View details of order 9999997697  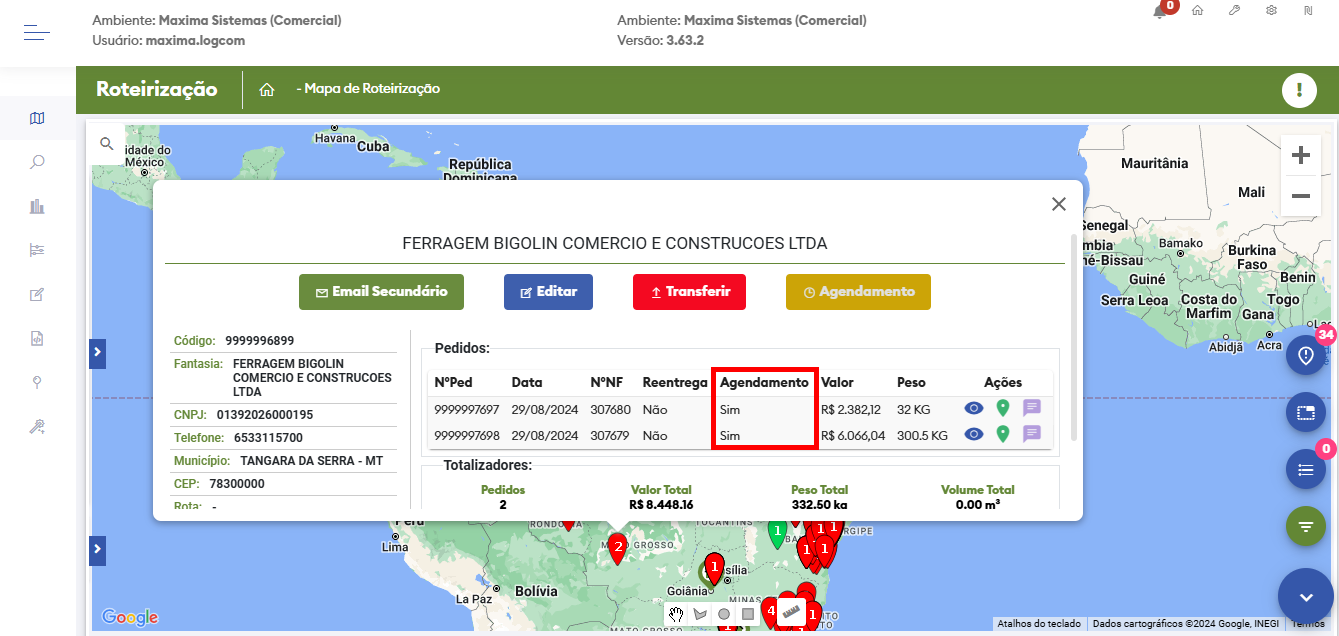pos(973,408)
